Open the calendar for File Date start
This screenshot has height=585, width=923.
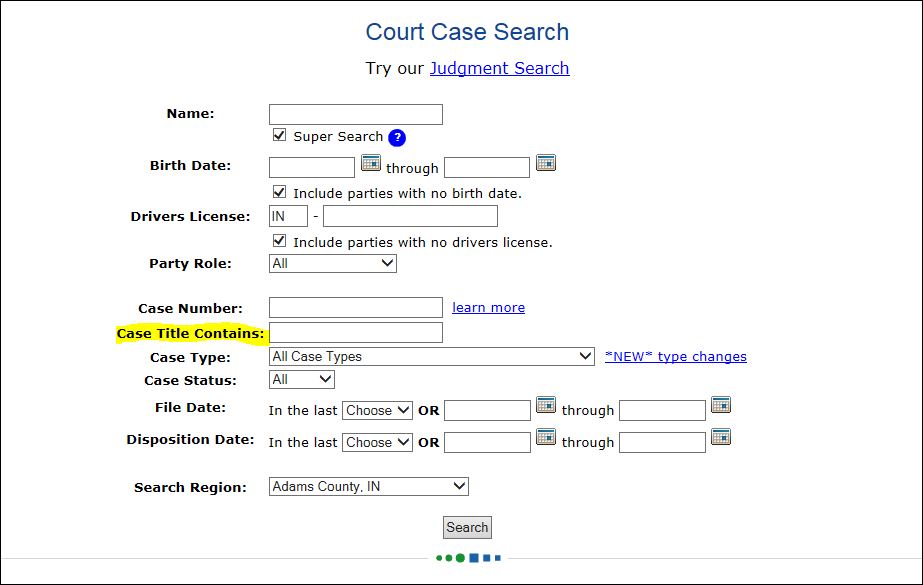(x=546, y=404)
